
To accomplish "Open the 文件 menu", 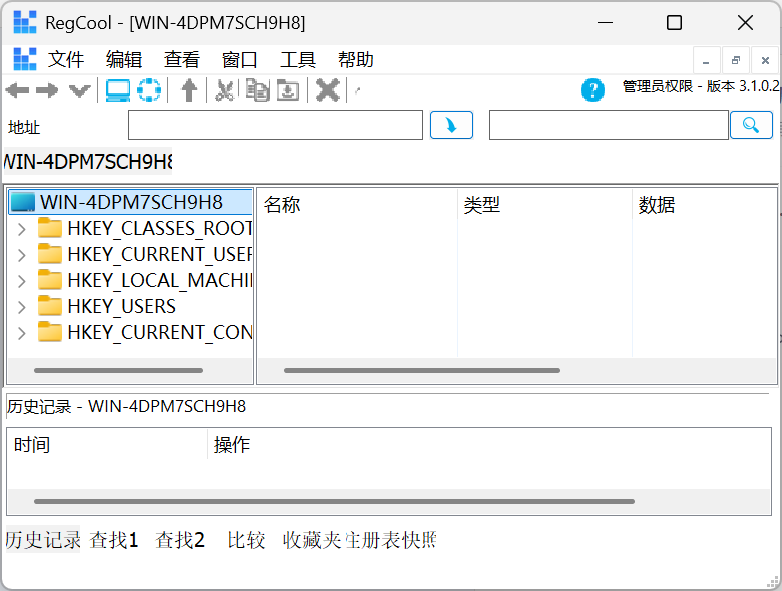I will 66,59.
